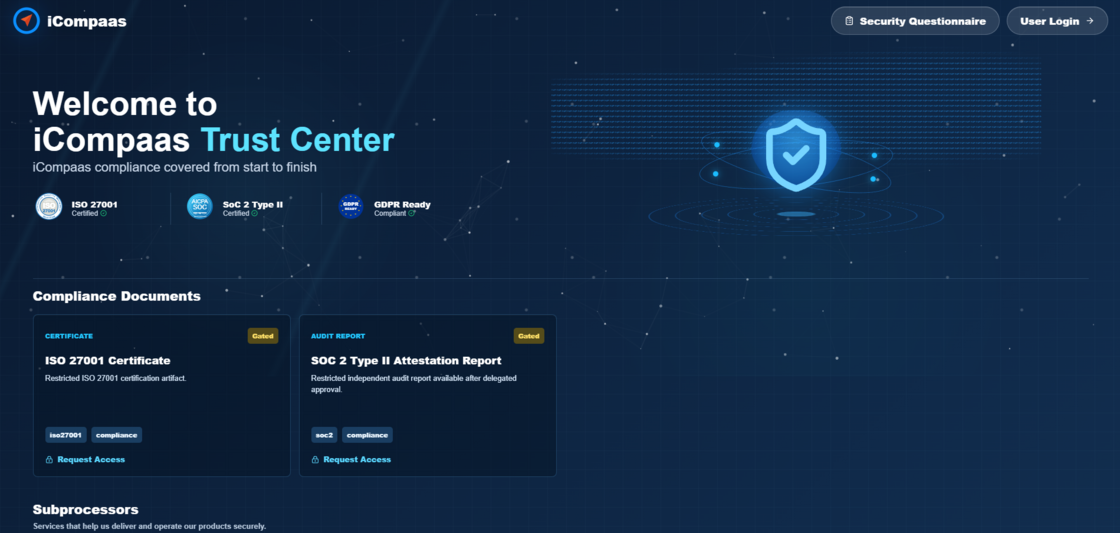Click the iCompaas brand name text
Screen dimensions: 1120x533
[86, 21]
